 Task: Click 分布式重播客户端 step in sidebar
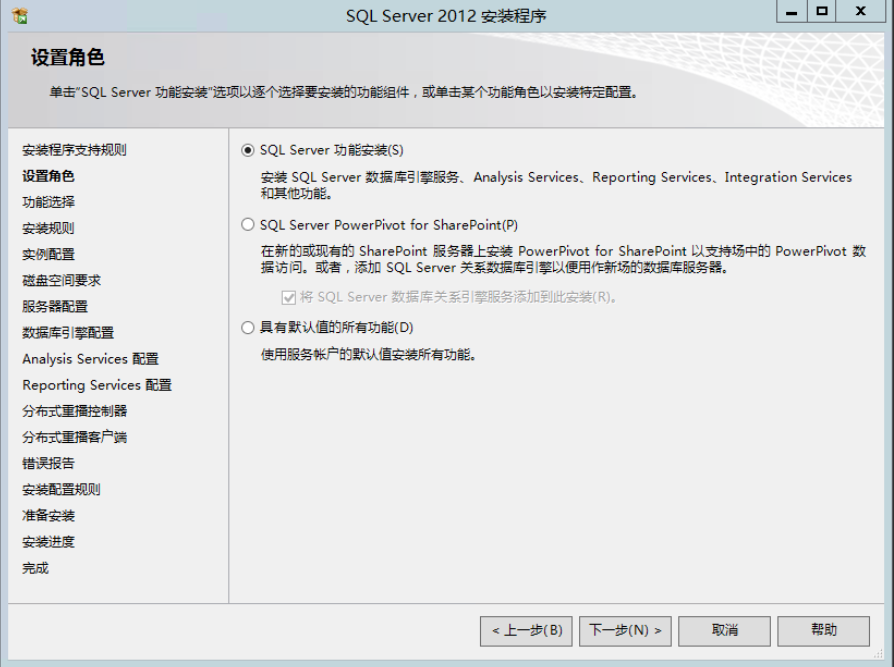point(74,438)
